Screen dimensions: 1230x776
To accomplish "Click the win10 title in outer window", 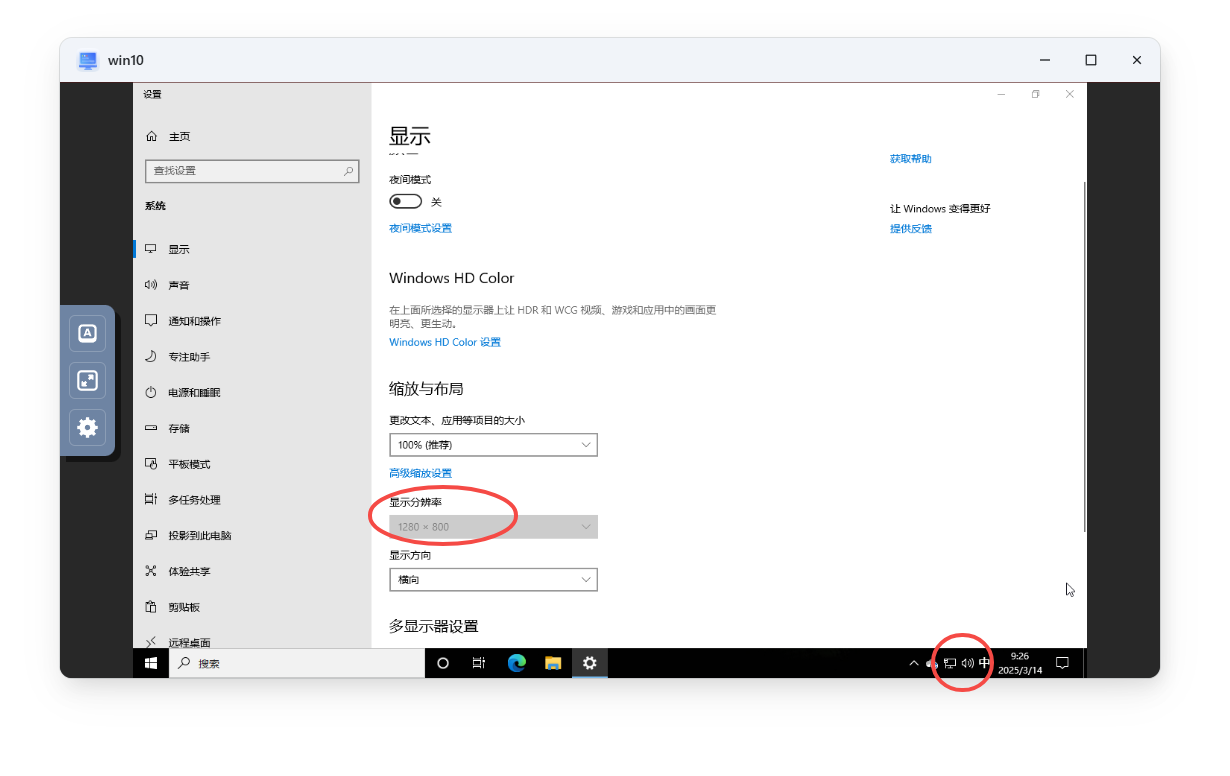I will pyautogui.click(x=126, y=60).
